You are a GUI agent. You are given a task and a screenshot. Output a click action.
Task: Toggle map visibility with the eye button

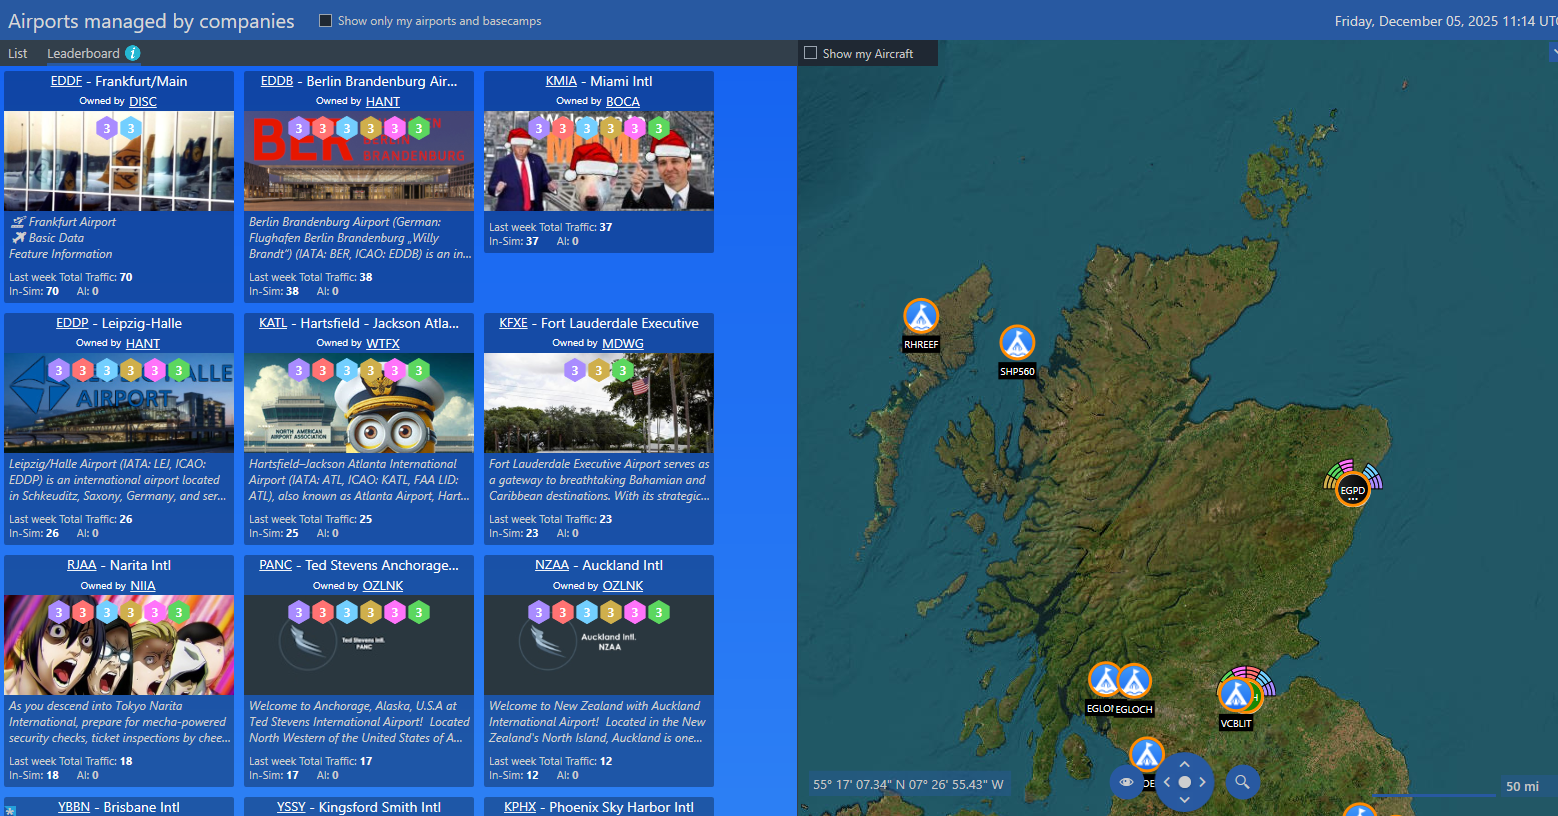[1126, 782]
